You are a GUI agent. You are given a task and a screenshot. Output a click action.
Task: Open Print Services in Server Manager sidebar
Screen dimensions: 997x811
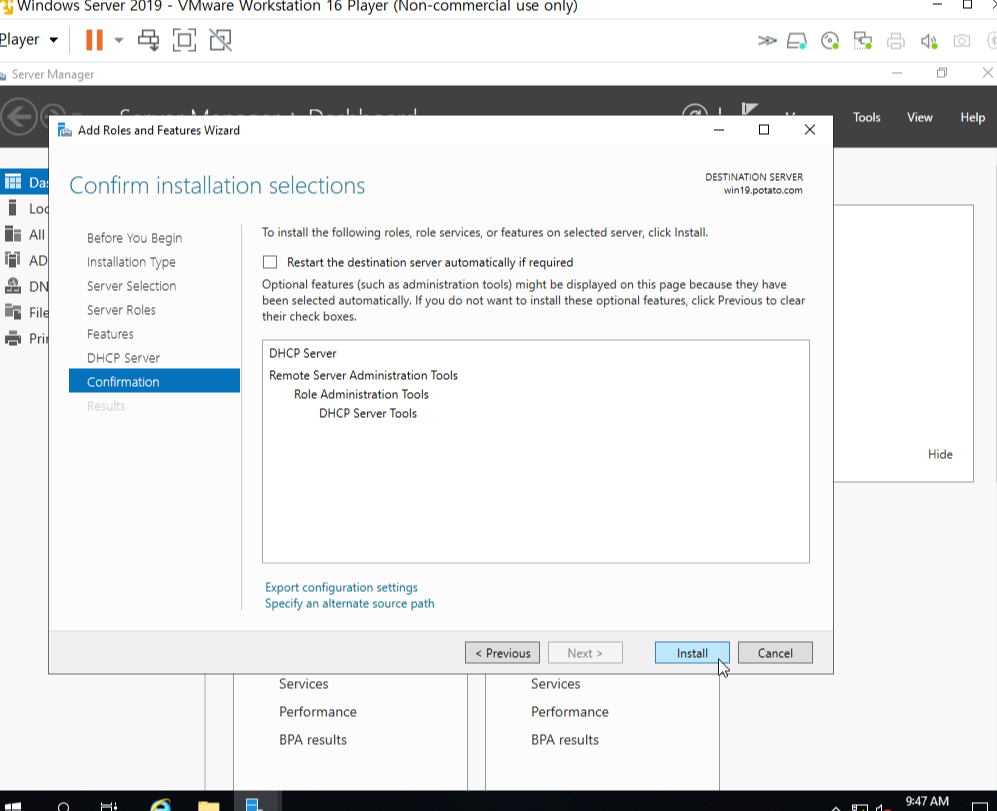pos(25,338)
